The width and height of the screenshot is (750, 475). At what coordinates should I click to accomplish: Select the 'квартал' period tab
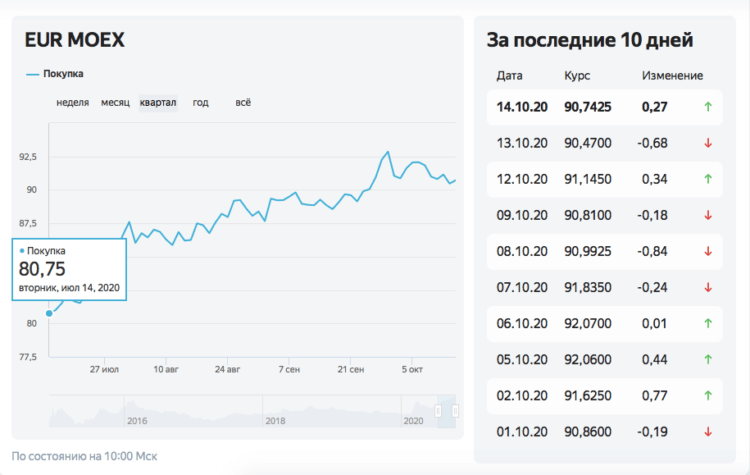(158, 103)
